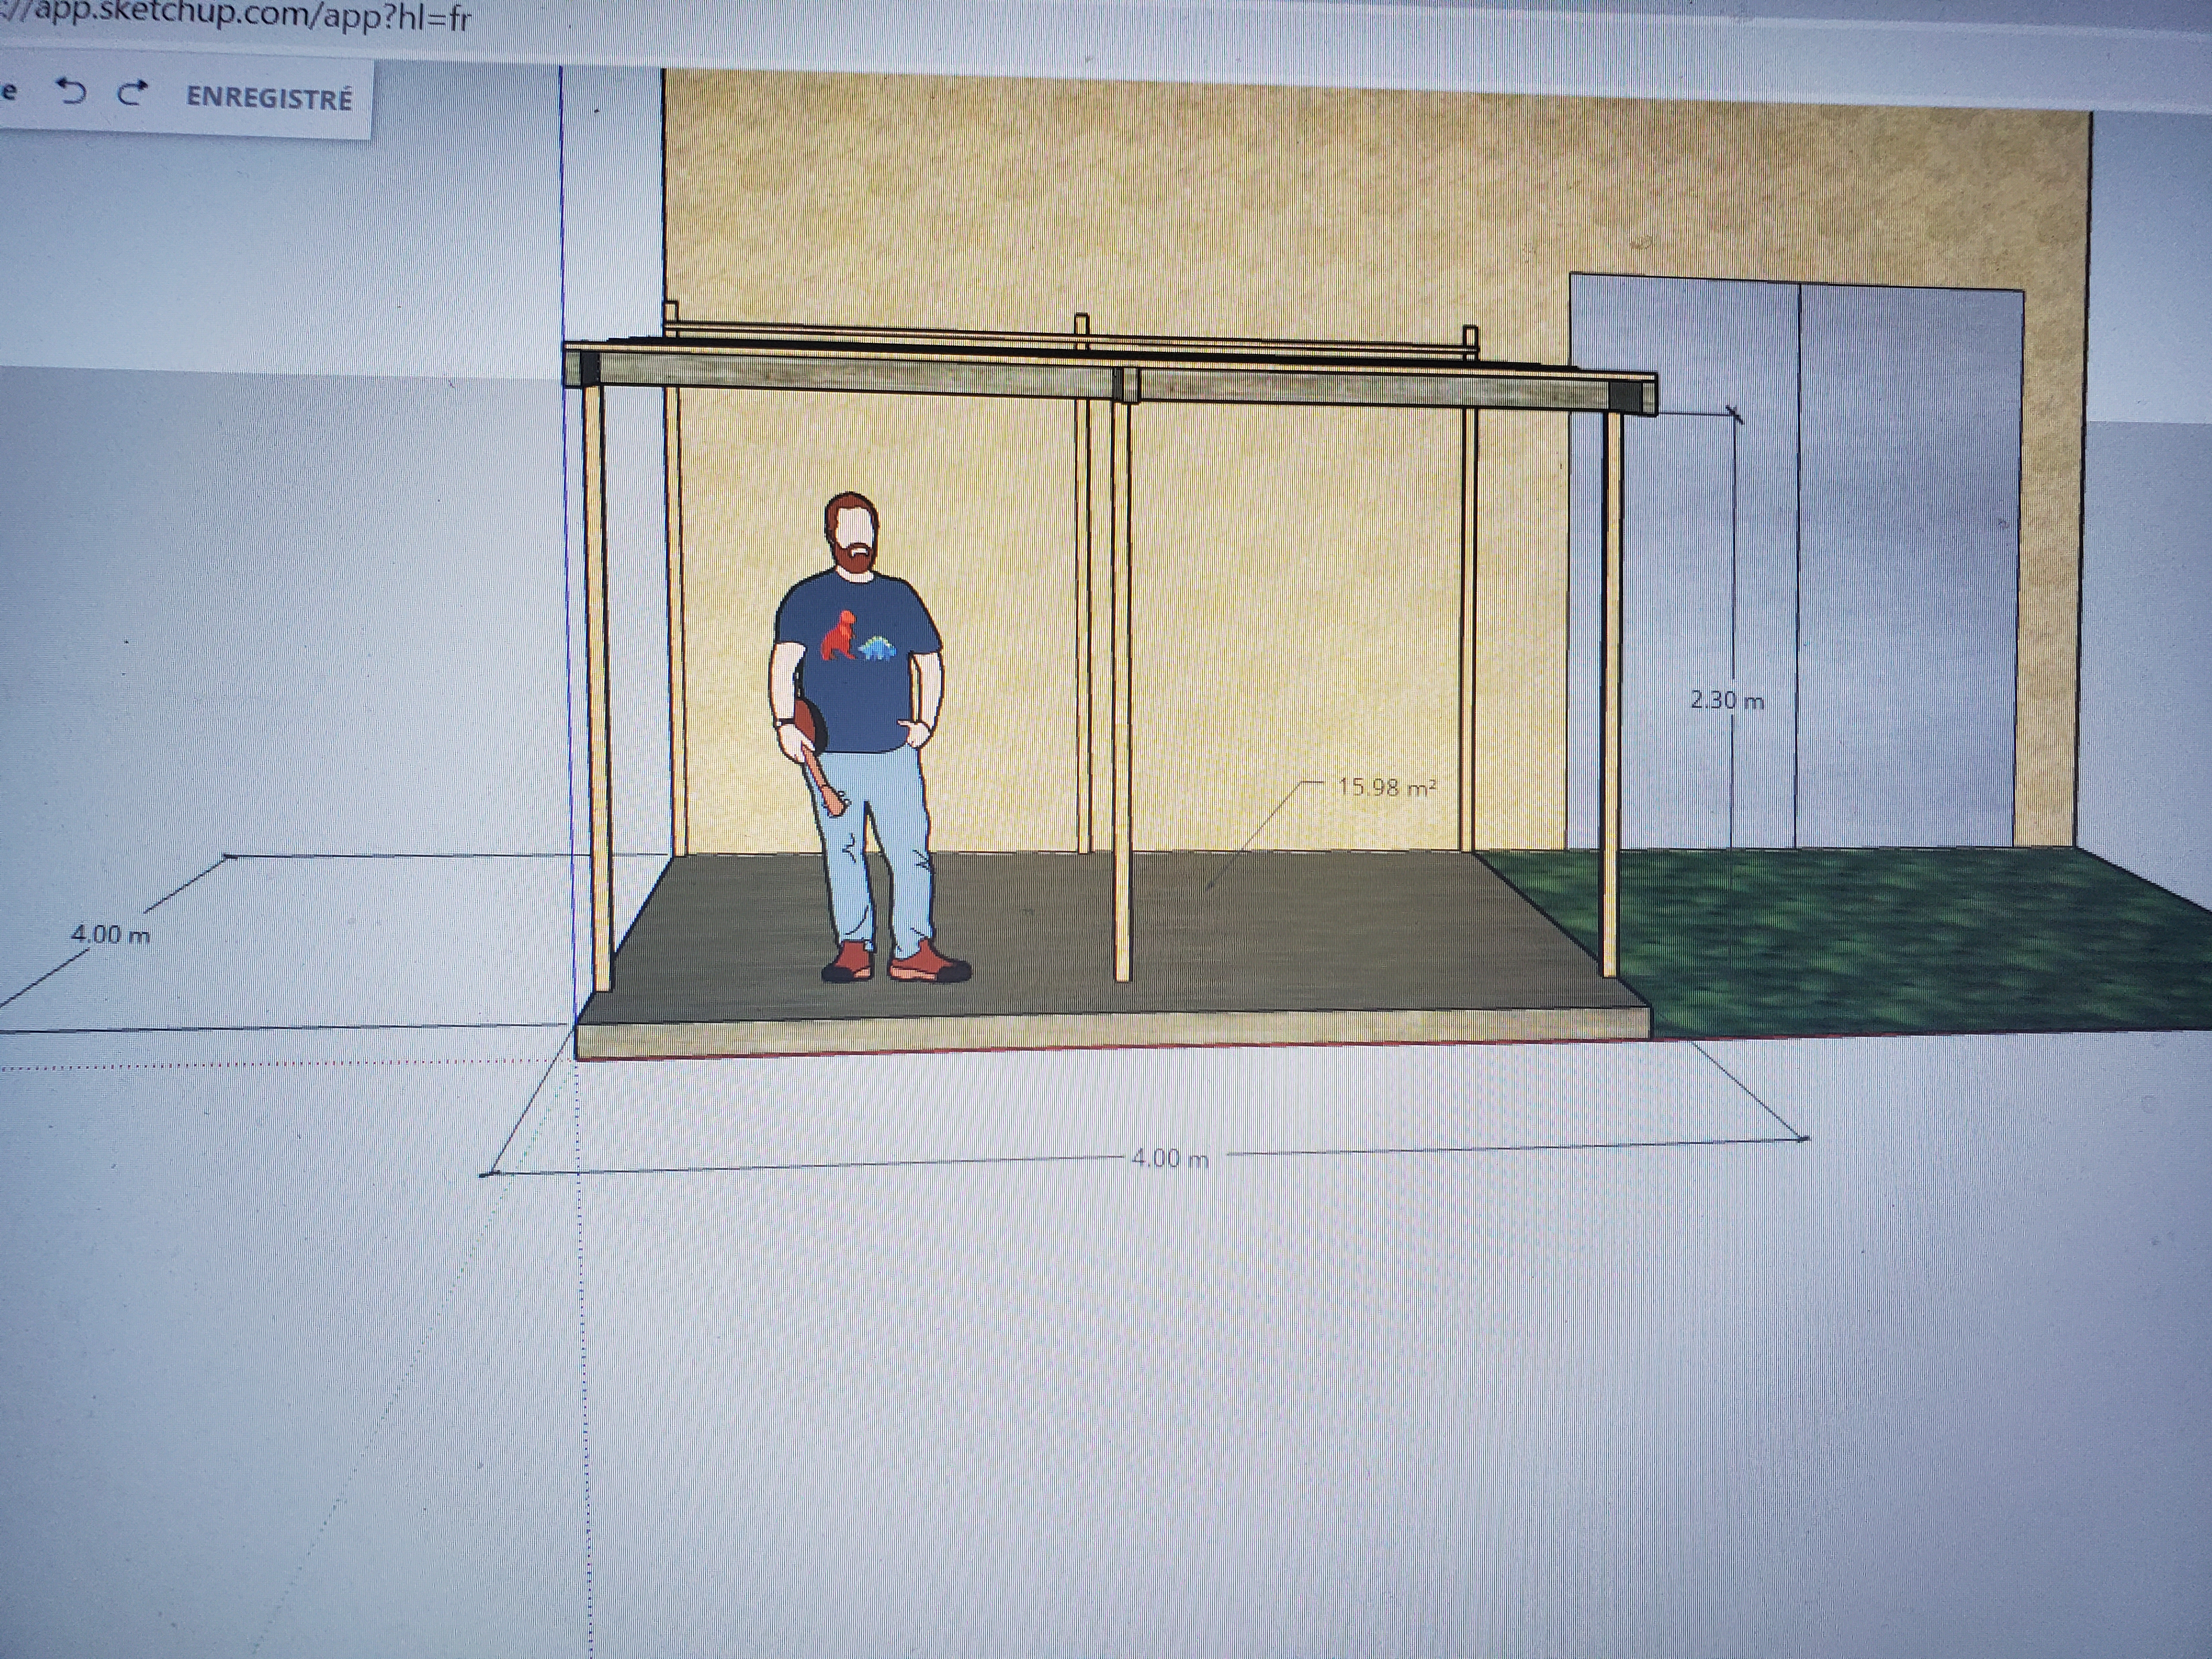This screenshot has width=2212, height=1659.
Task: Click the front horizontal roof beam
Action: click(x=1110, y=381)
